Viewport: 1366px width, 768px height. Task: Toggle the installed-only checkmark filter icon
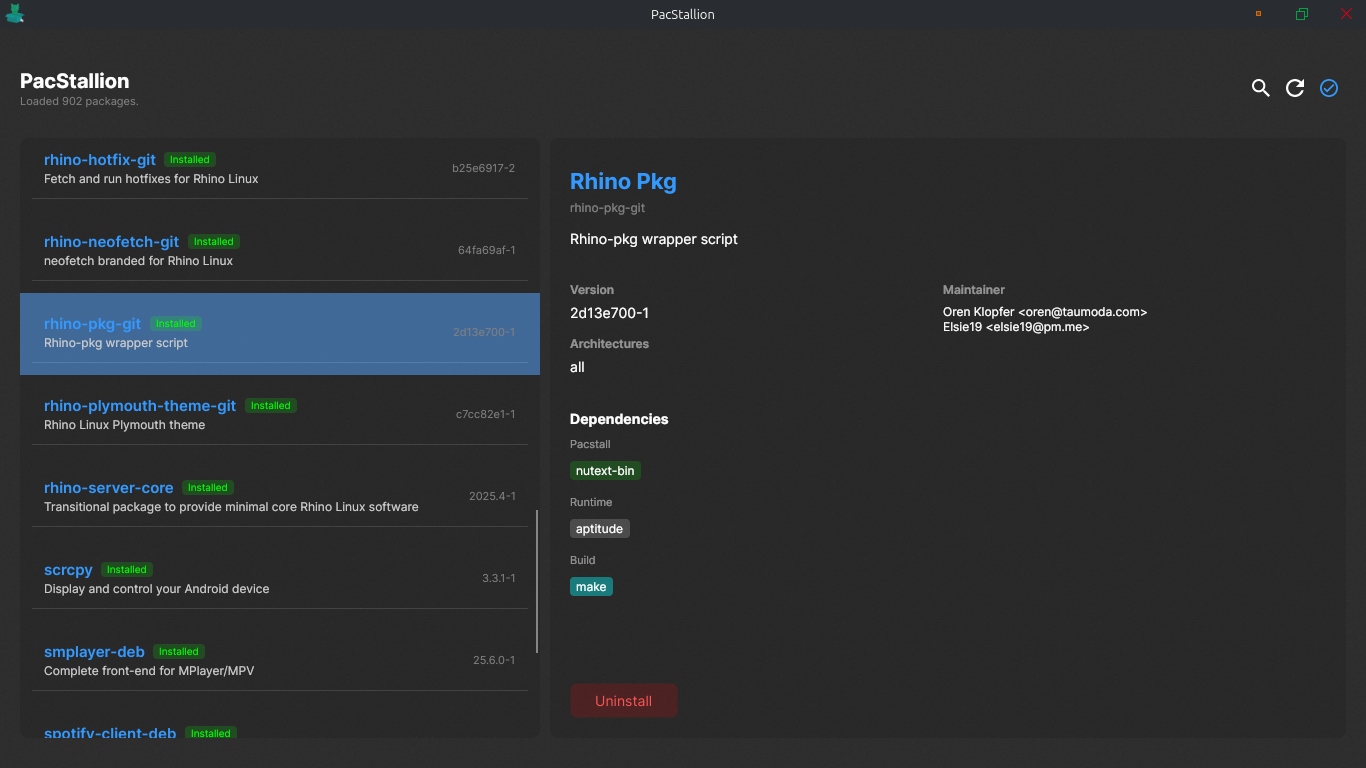coord(1329,88)
